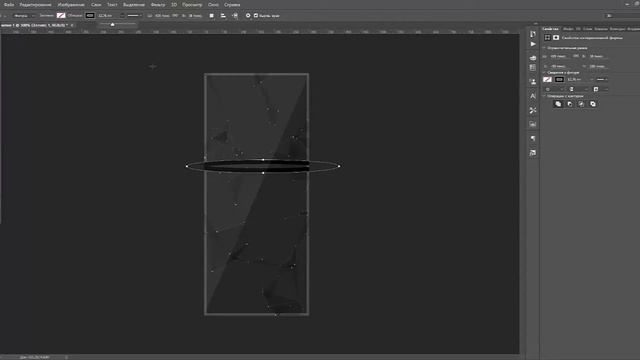Click the combine shapes path operation
Screen dimensions: 640x360
click(558, 104)
